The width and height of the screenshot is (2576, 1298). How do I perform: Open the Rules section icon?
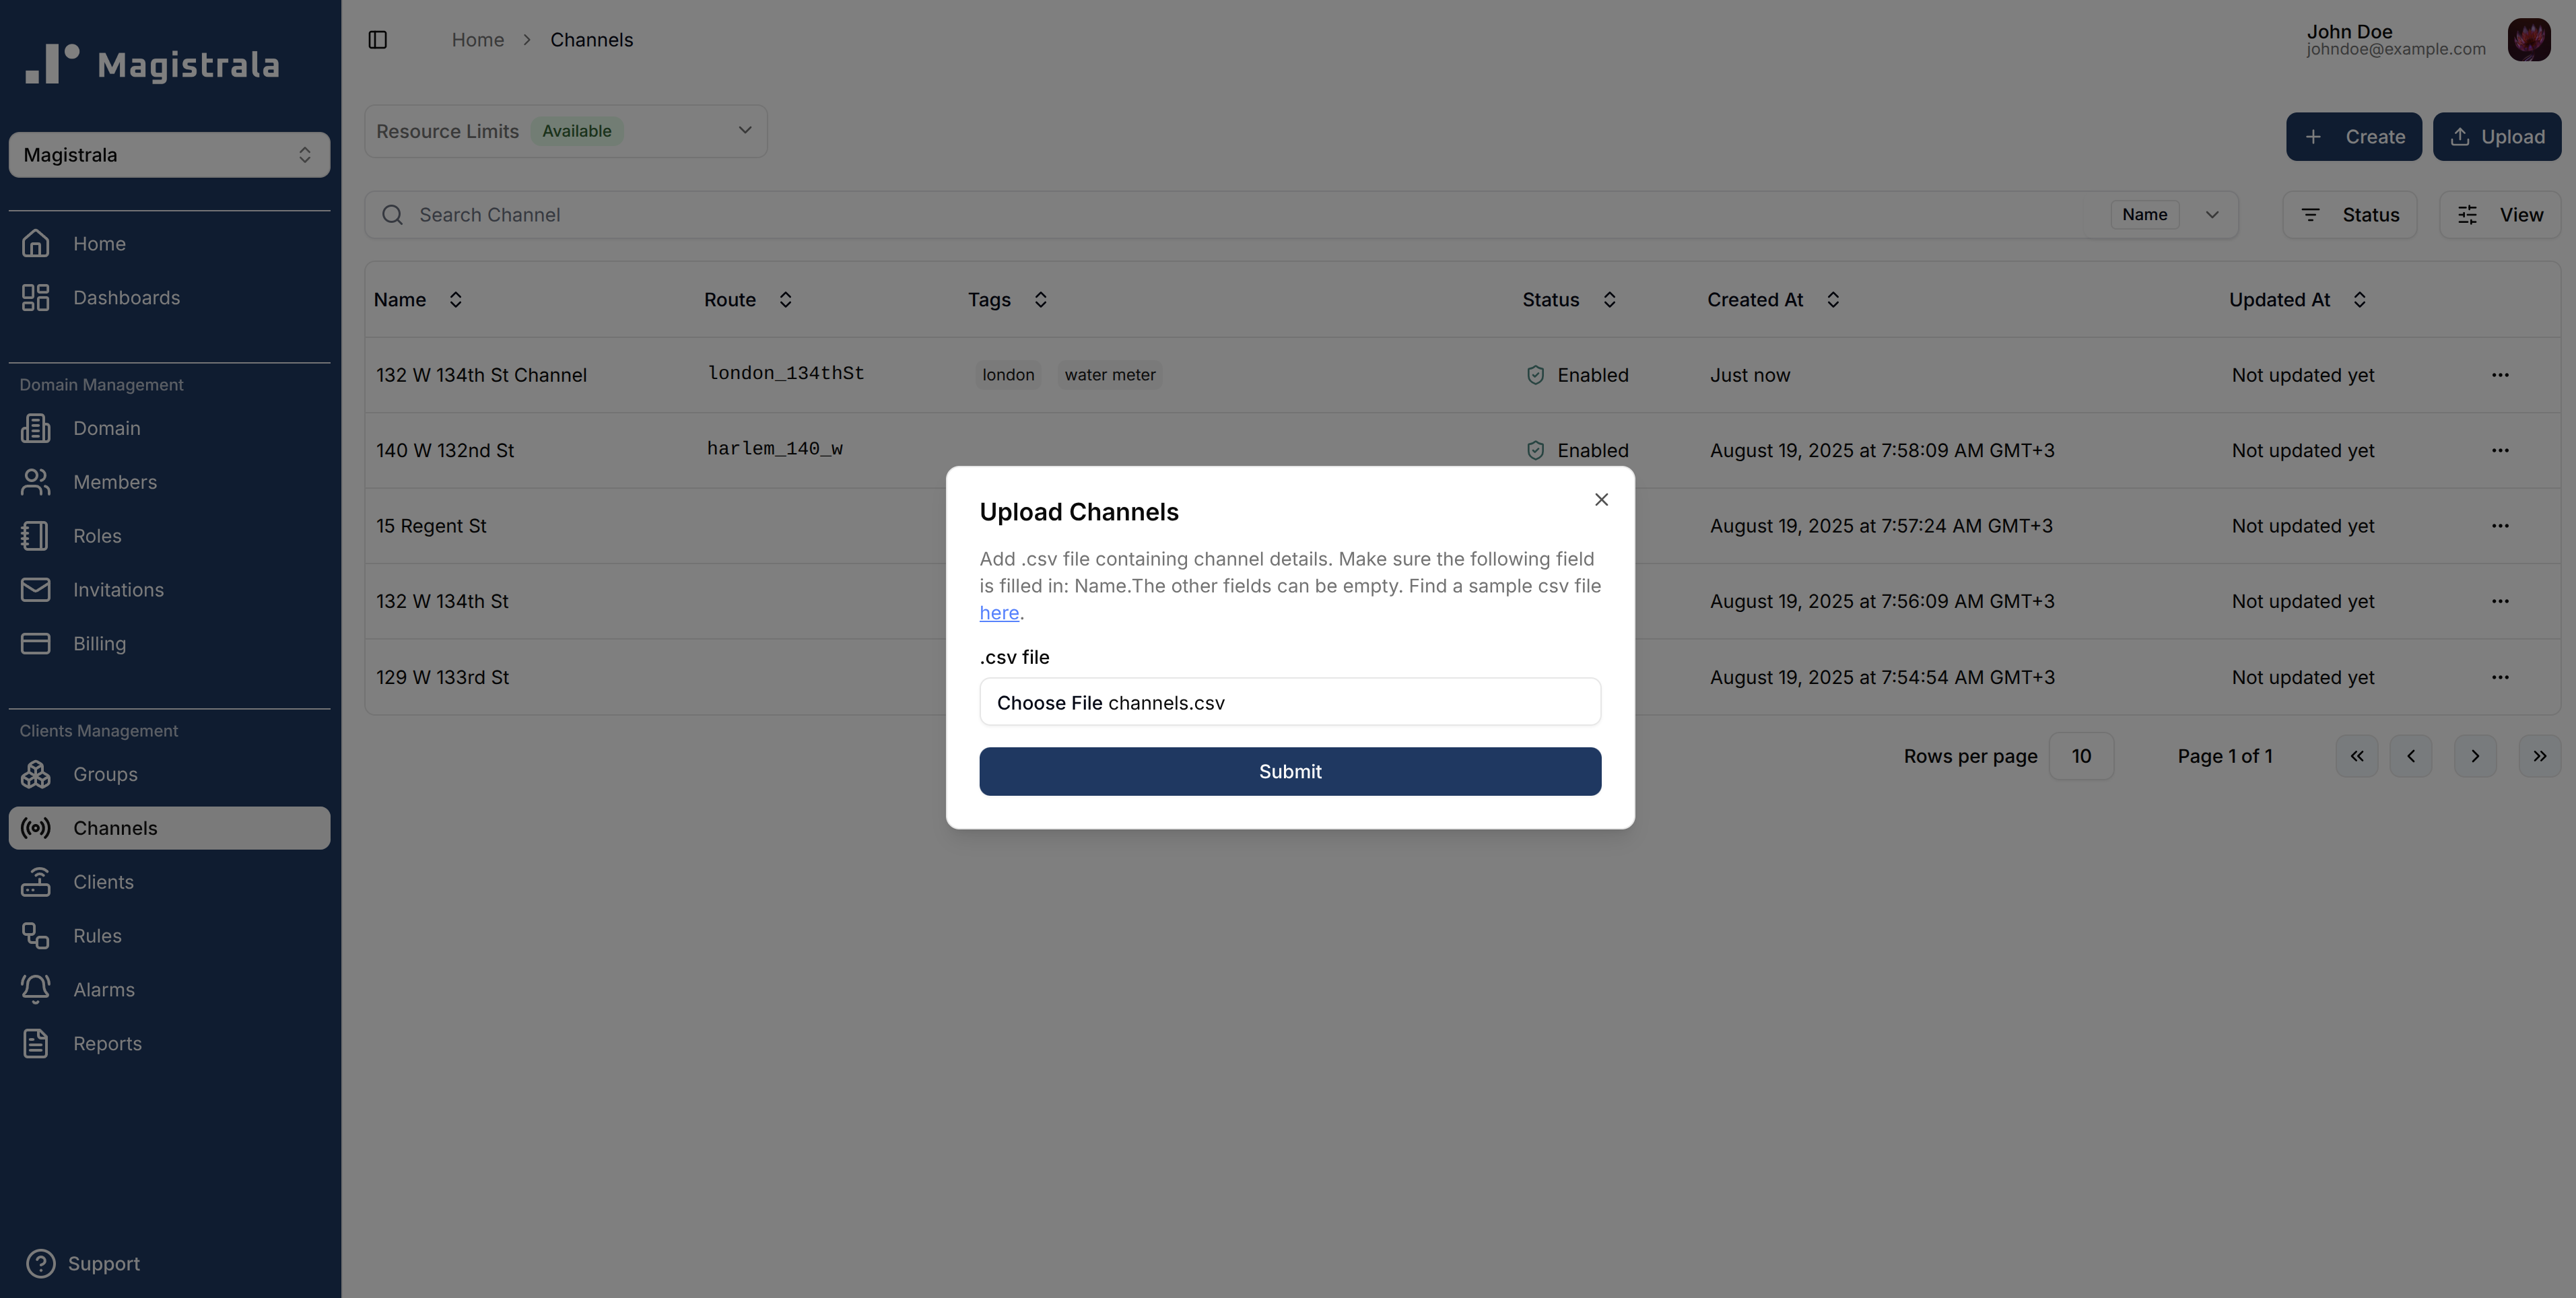[x=36, y=935]
